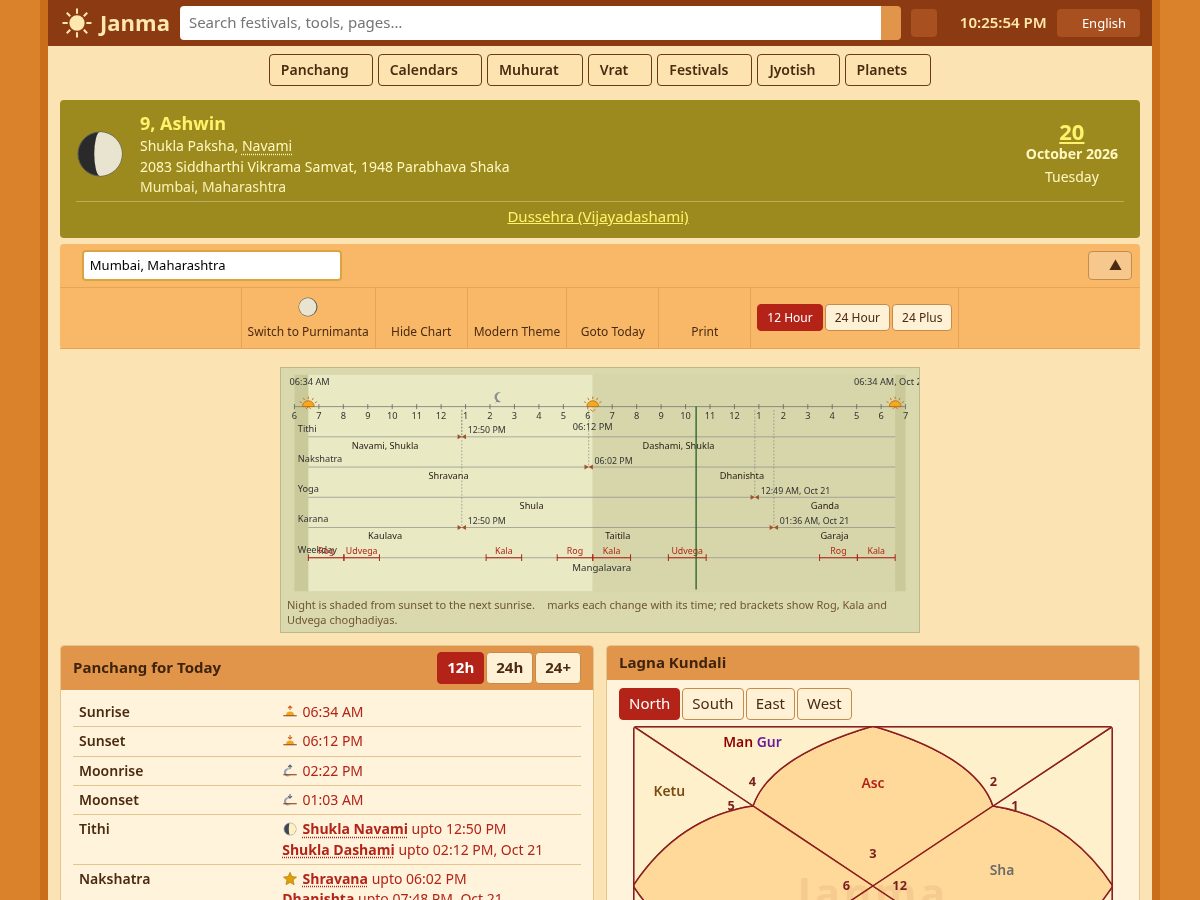This screenshot has height=900, width=1200.
Task: Open the Dussehra (Vijayadashami) link
Action: 598,216
